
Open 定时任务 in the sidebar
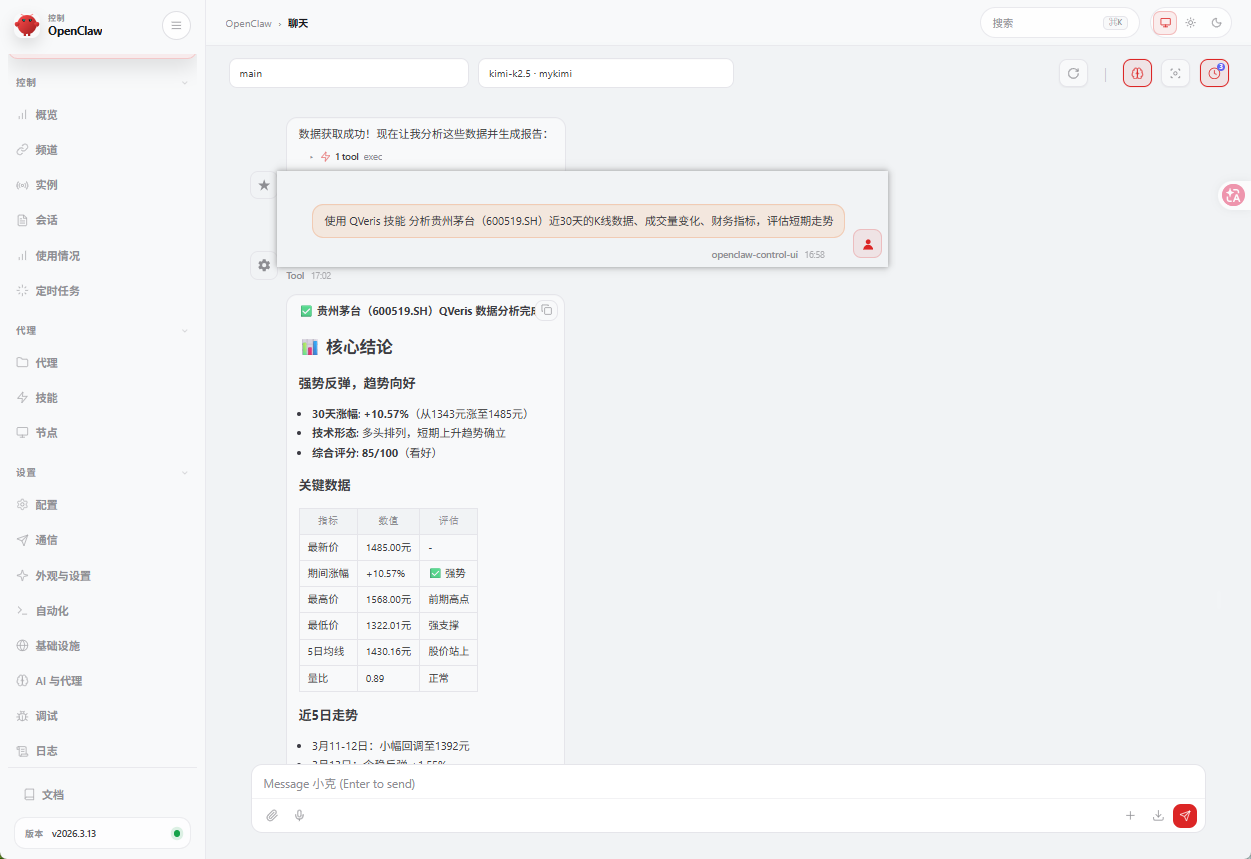click(102, 291)
